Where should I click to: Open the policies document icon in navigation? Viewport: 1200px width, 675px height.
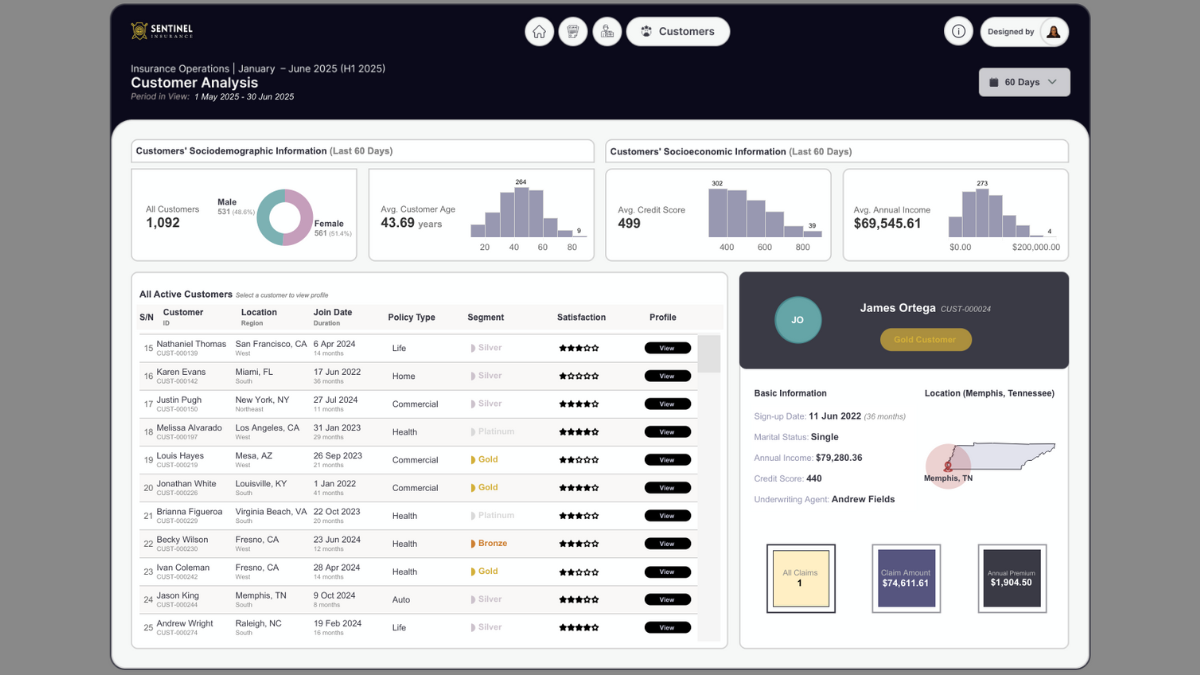(x=572, y=32)
